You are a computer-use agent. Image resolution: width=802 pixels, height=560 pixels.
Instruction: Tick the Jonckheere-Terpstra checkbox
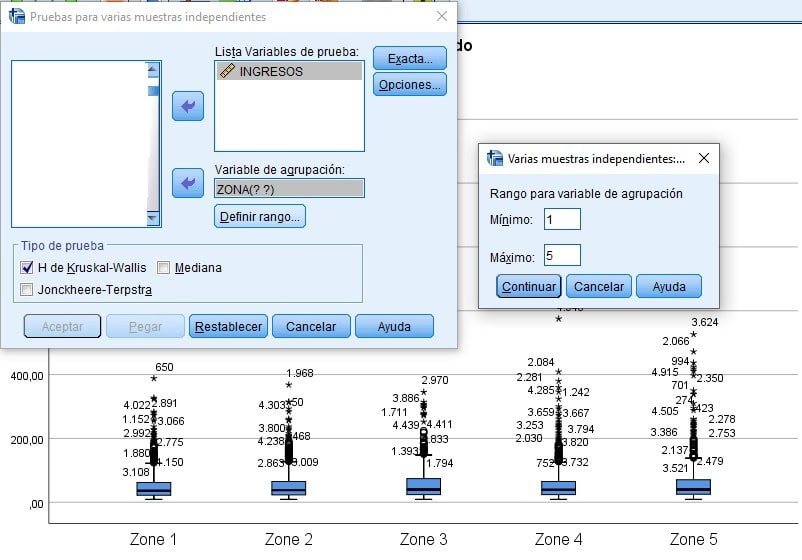[x=27, y=290]
